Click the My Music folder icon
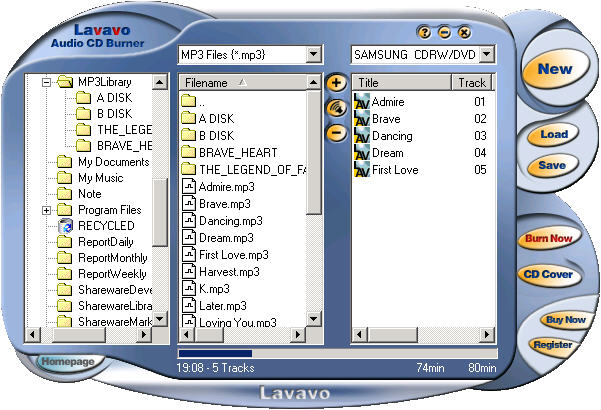The image size is (601, 410). [64, 178]
